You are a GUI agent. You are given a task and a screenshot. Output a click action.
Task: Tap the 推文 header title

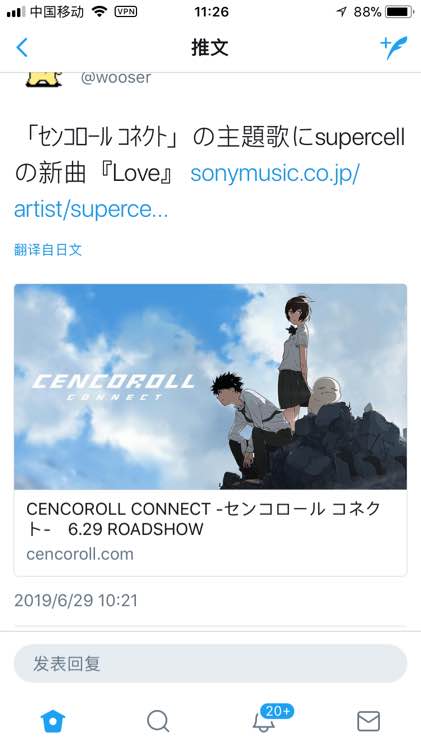pyautogui.click(x=210, y=47)
